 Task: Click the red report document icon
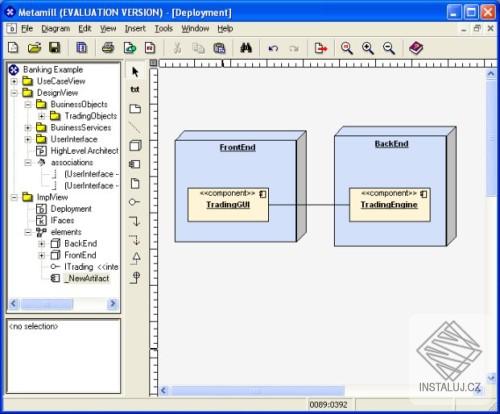(150, 48)
